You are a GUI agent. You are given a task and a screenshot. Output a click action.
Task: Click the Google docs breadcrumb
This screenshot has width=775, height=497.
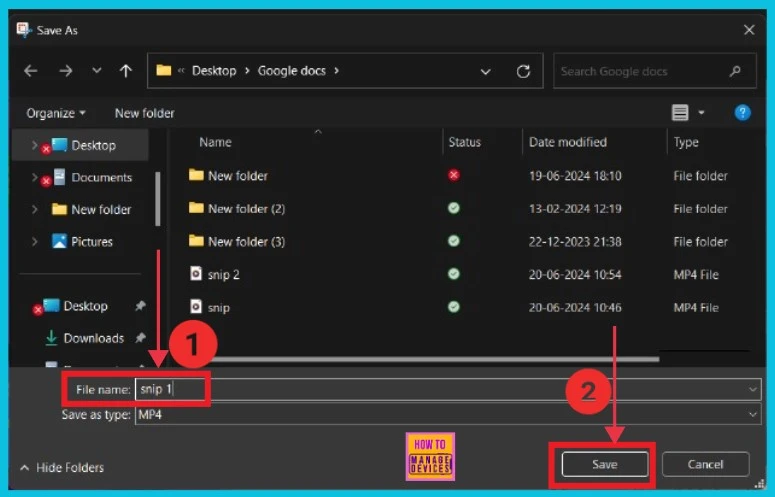click(x=292, y=71)
